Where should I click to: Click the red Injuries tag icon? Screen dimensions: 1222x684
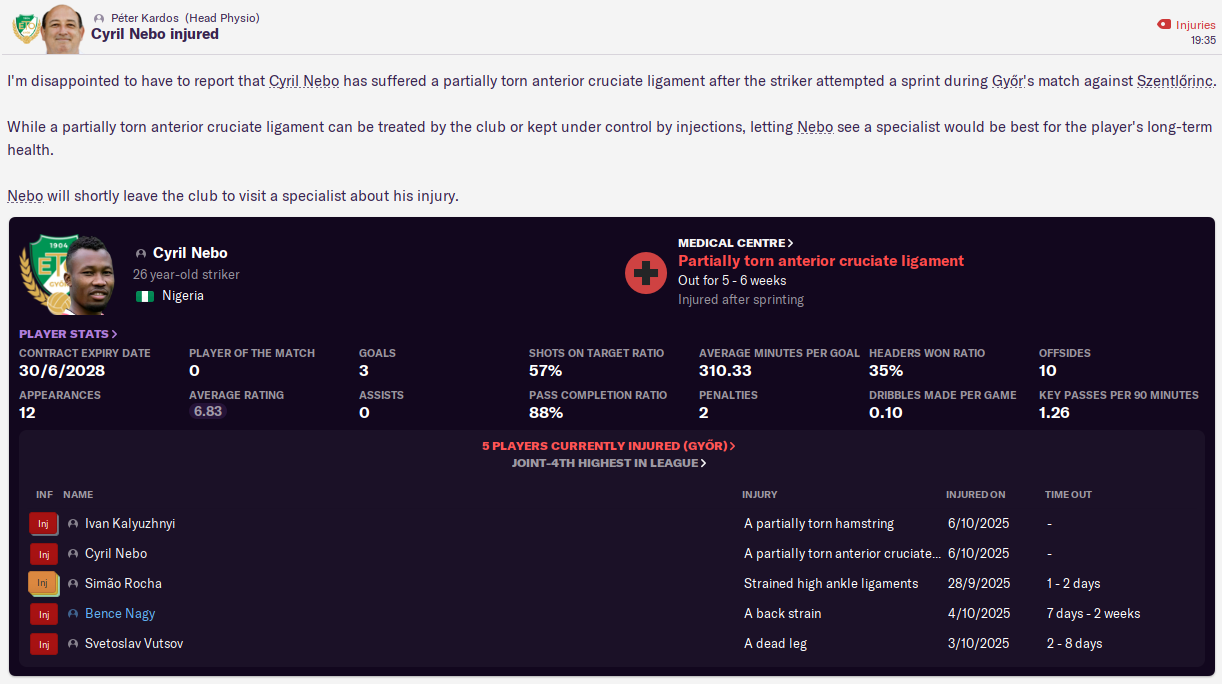click(x=1164, y=25)
